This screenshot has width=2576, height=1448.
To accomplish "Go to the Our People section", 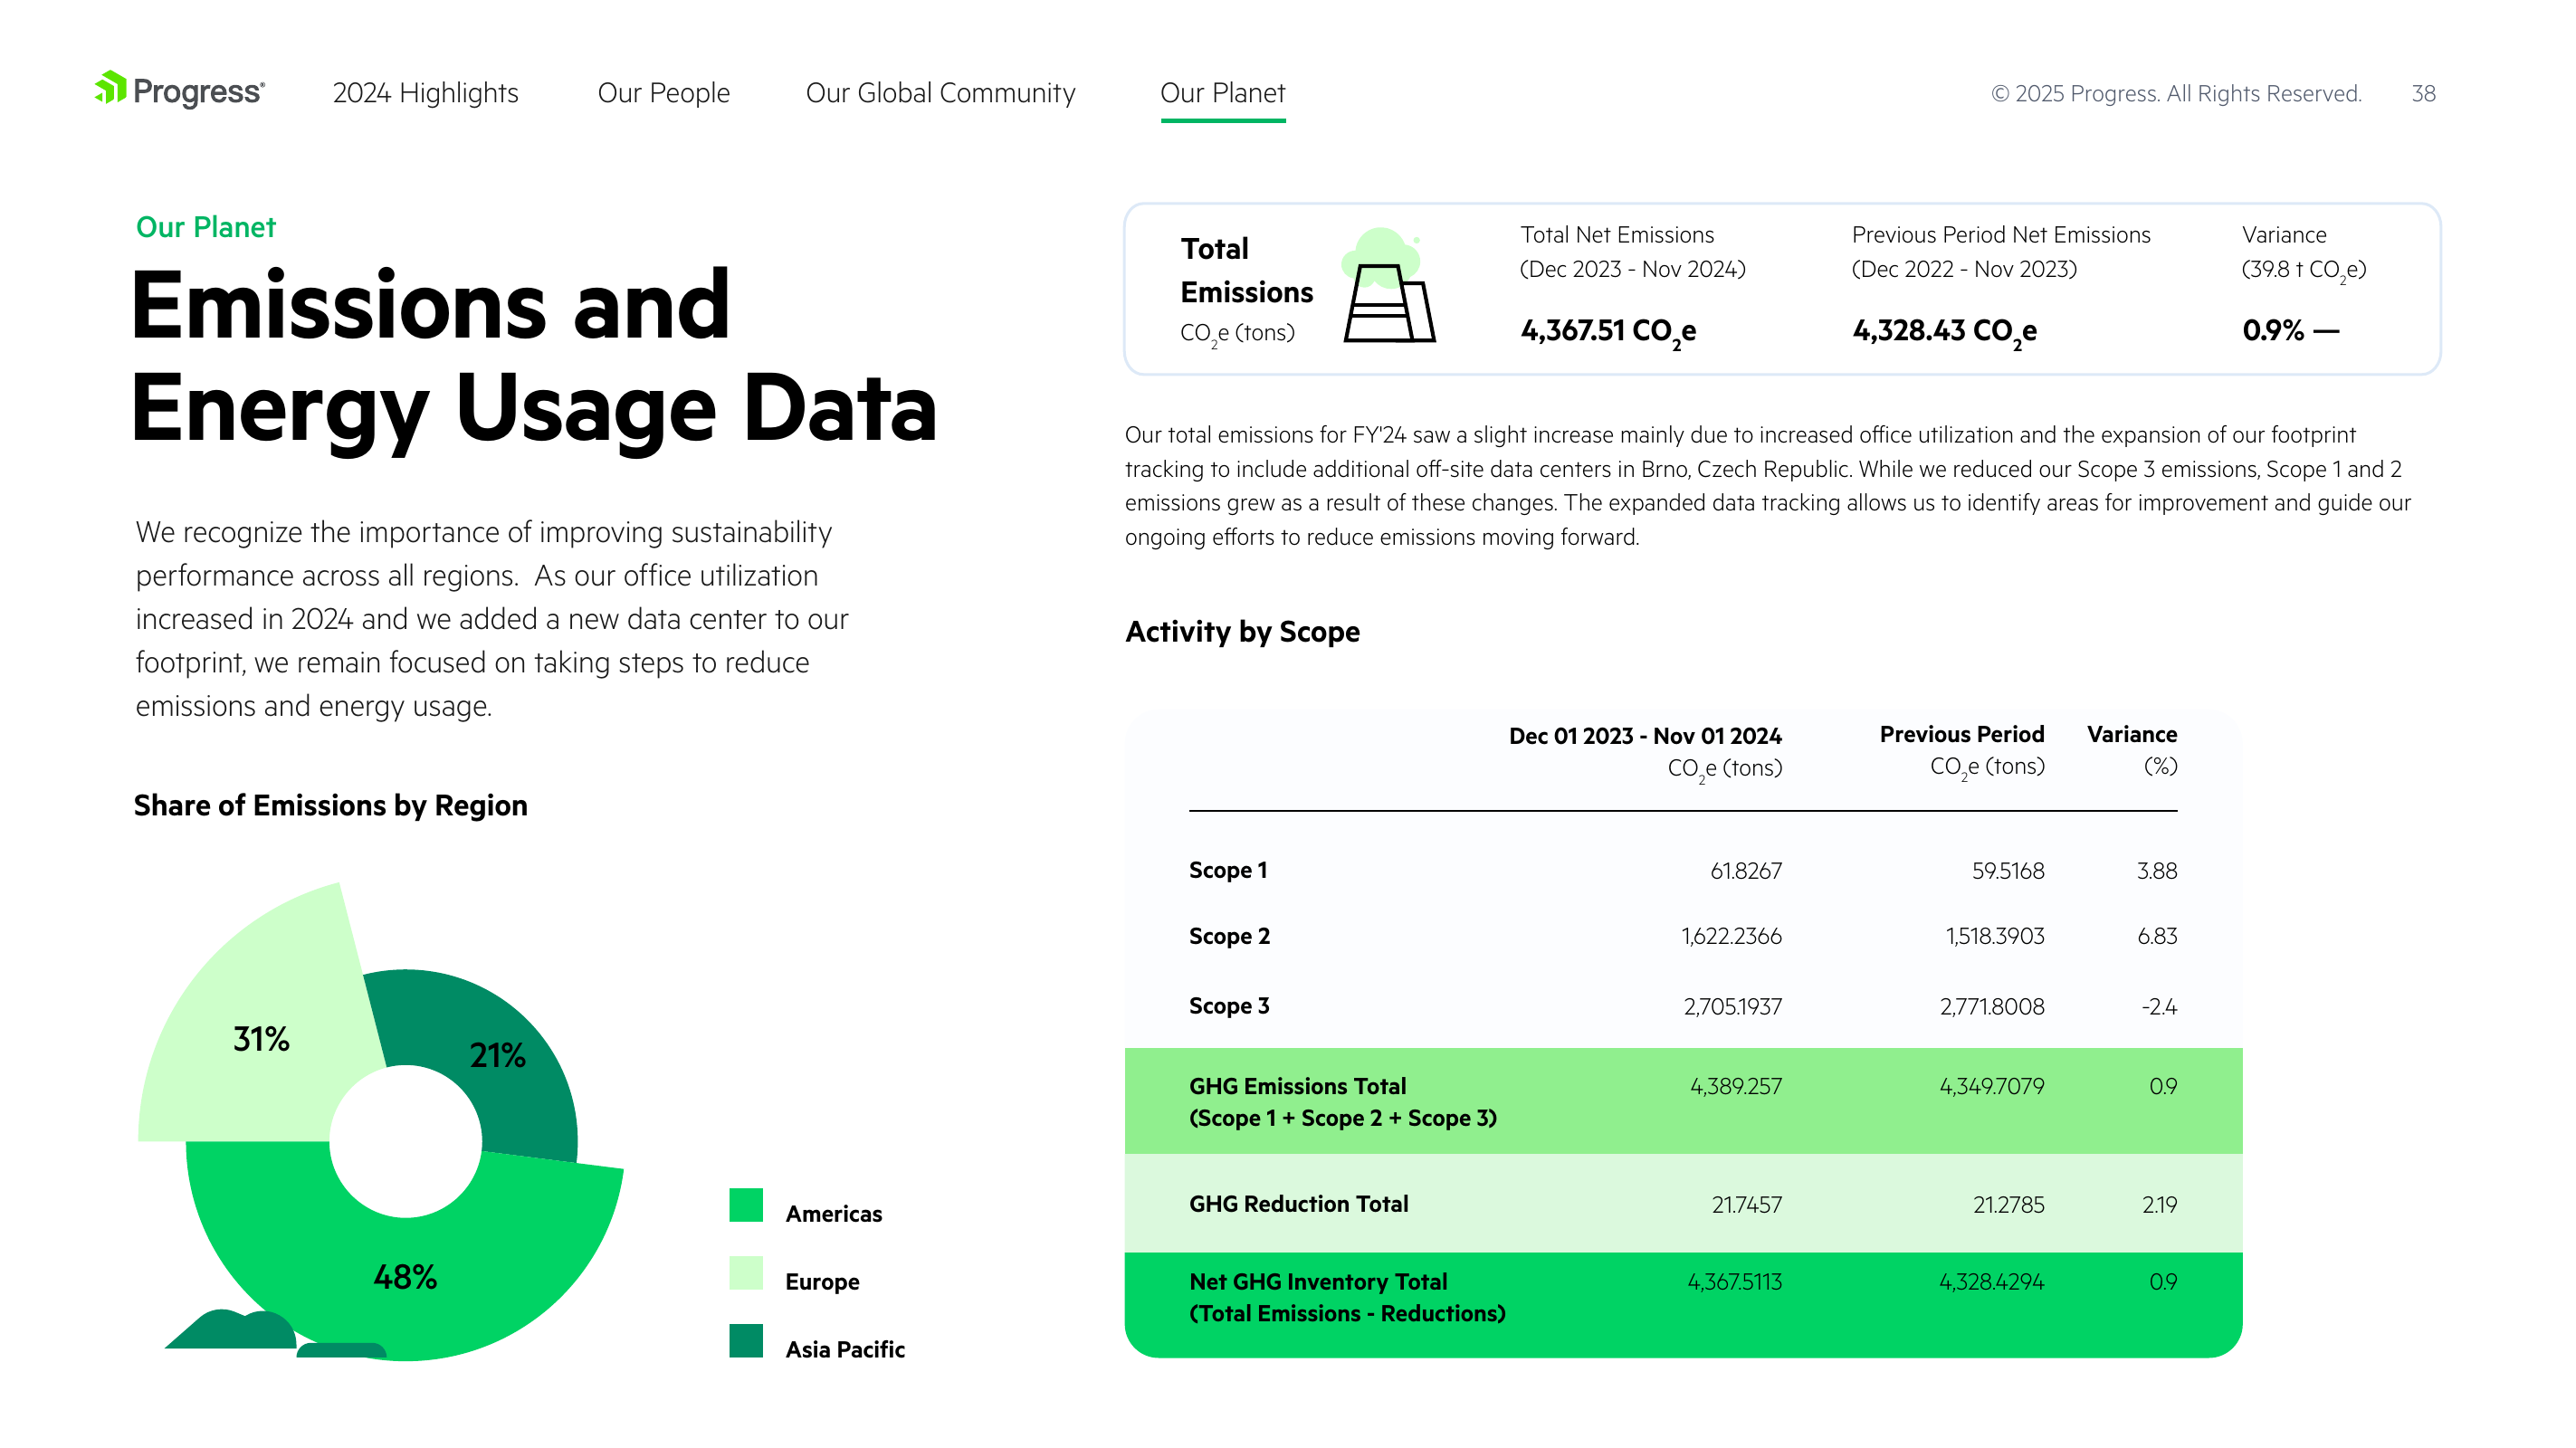I will pos(664,93).
